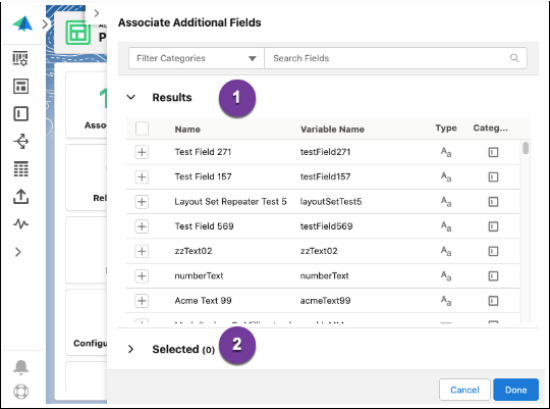Viewport: 550px width, 409px height.
Task: Click the Cancel button
Action: (464, 390)
